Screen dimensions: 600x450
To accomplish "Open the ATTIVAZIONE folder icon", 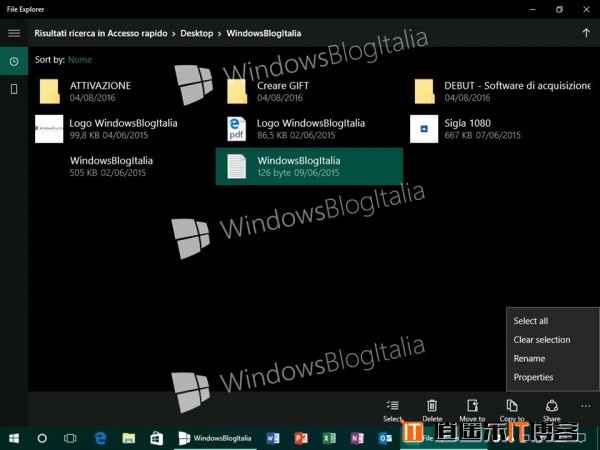I will (x=49, y=91).
